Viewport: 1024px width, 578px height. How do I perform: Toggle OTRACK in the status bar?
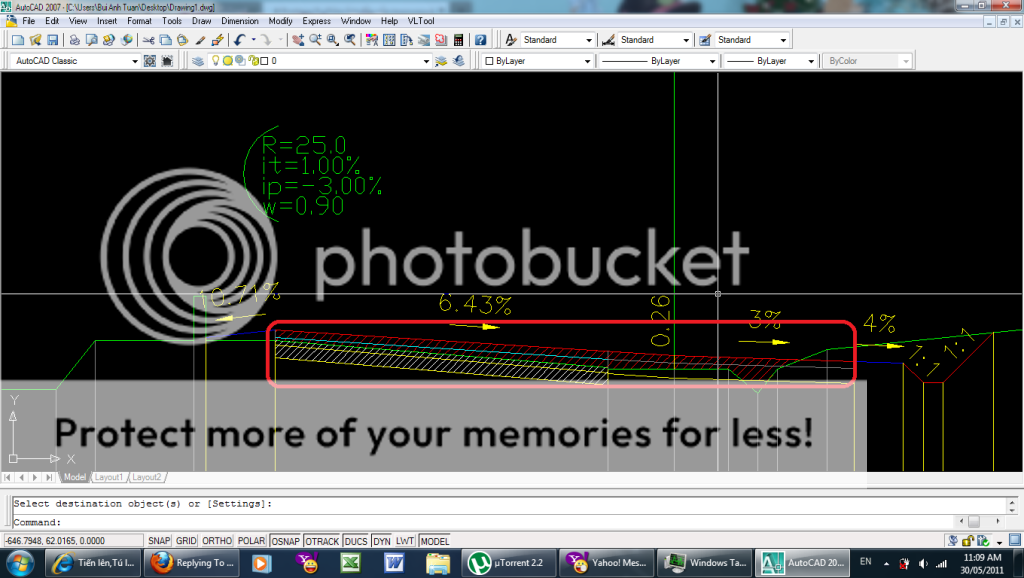pyautogui.click(x=322, y=541)
